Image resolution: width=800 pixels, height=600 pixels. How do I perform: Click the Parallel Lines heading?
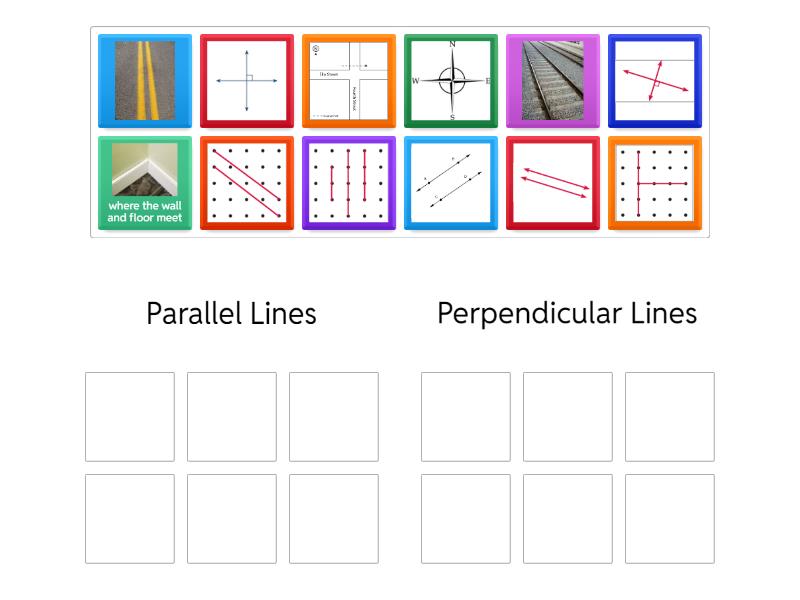pyautogui.click(x=231, y=314)
